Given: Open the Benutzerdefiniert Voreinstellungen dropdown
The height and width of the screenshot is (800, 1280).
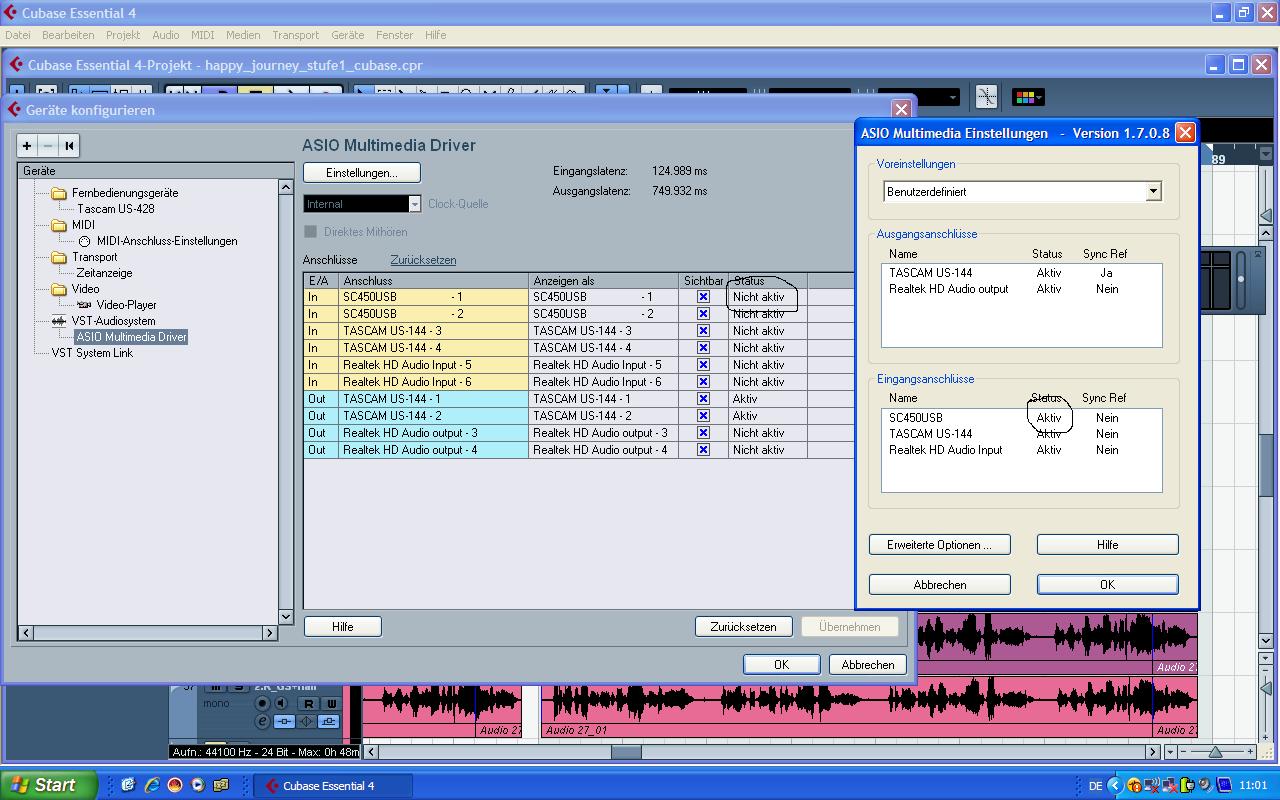Looking at the screenshot, I should [1153, 191].
